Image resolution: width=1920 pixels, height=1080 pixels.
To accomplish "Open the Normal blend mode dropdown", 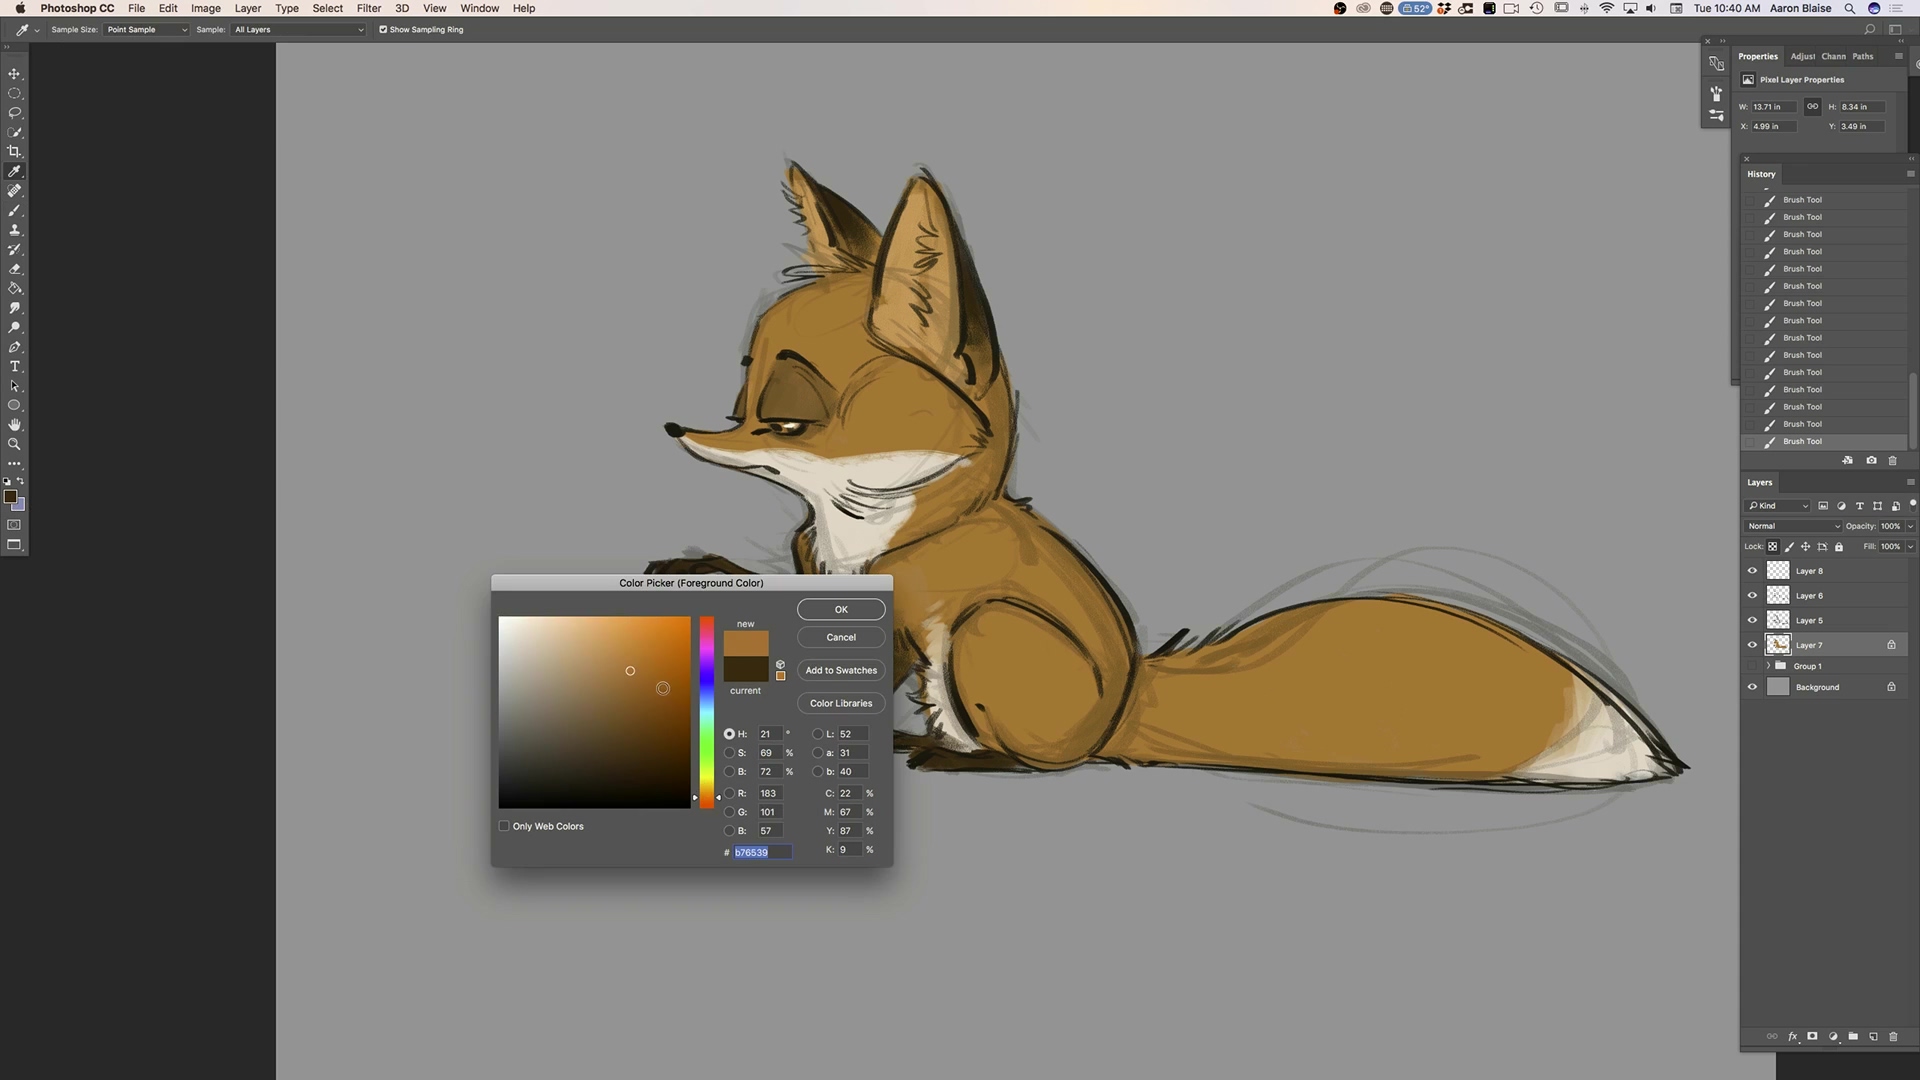I will (1793, 526).
